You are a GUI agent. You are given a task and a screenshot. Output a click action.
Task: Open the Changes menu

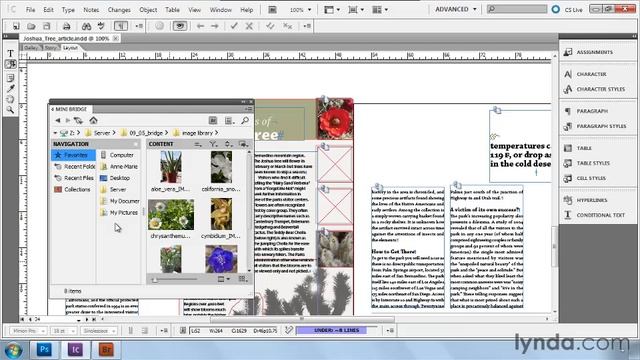pos(119,10)
